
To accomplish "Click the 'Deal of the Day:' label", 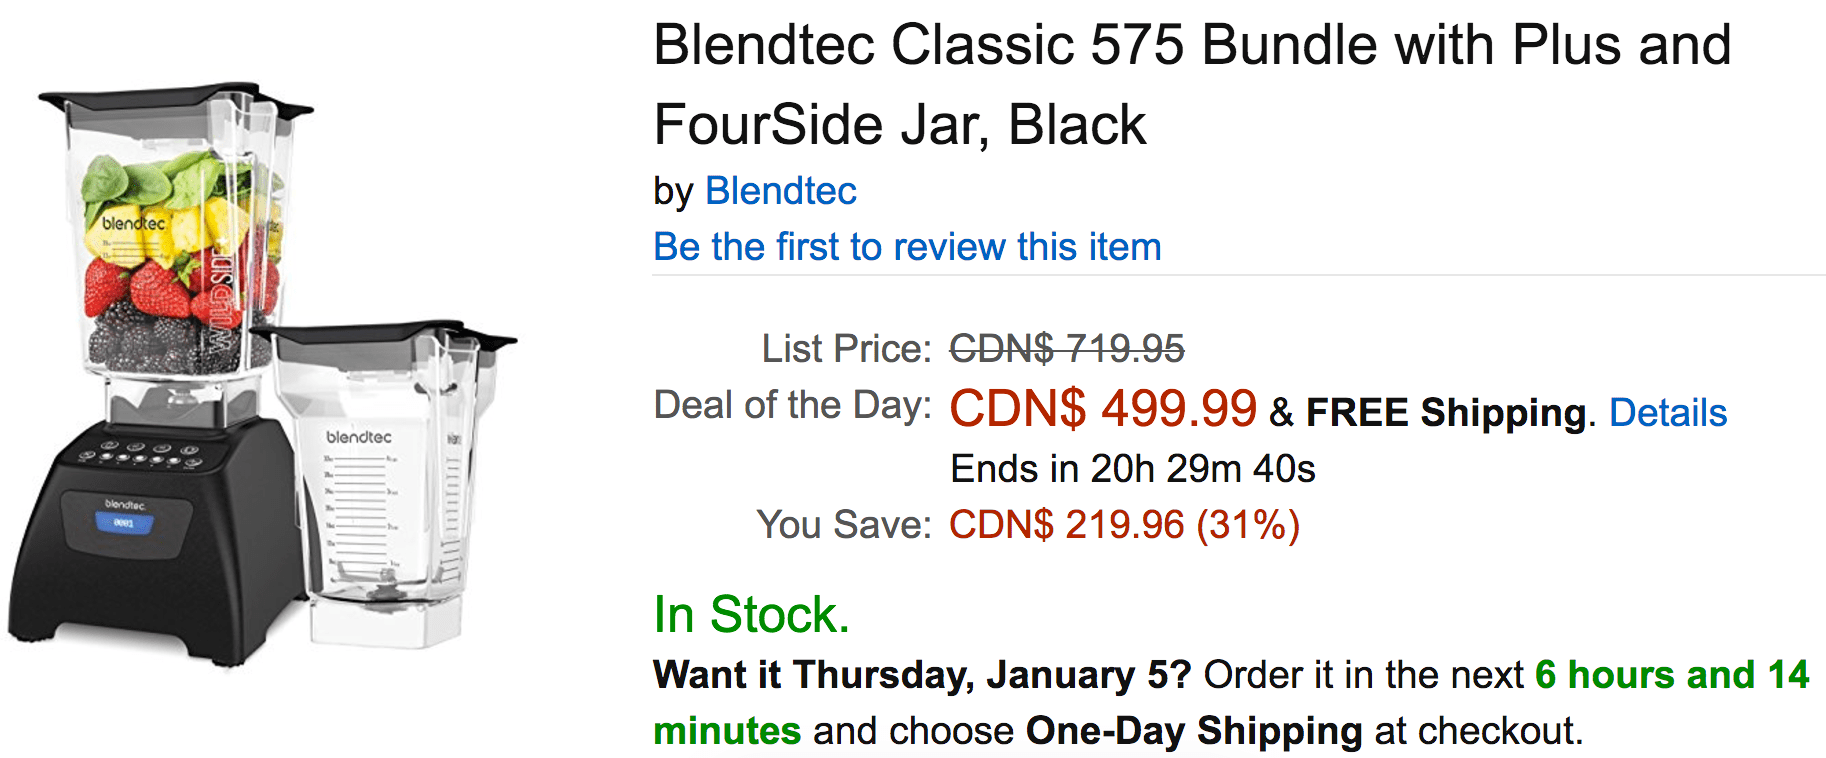I will 792,405.
